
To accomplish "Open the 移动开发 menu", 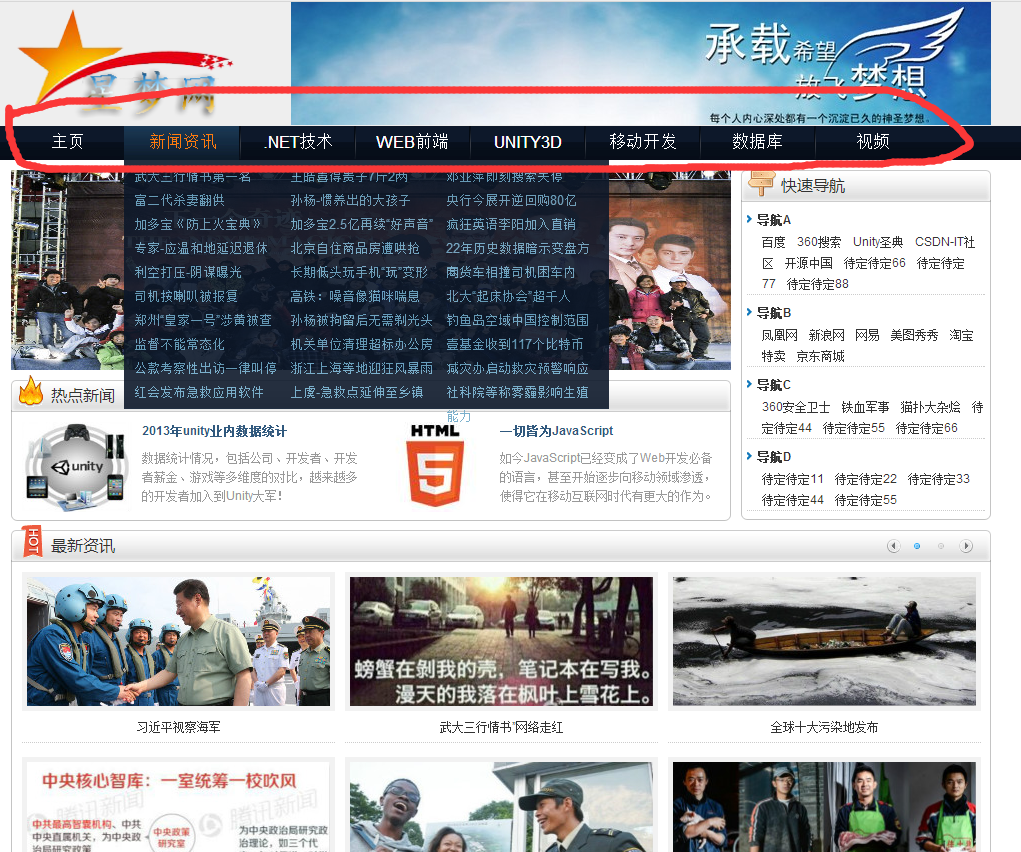I will point(643,141).
